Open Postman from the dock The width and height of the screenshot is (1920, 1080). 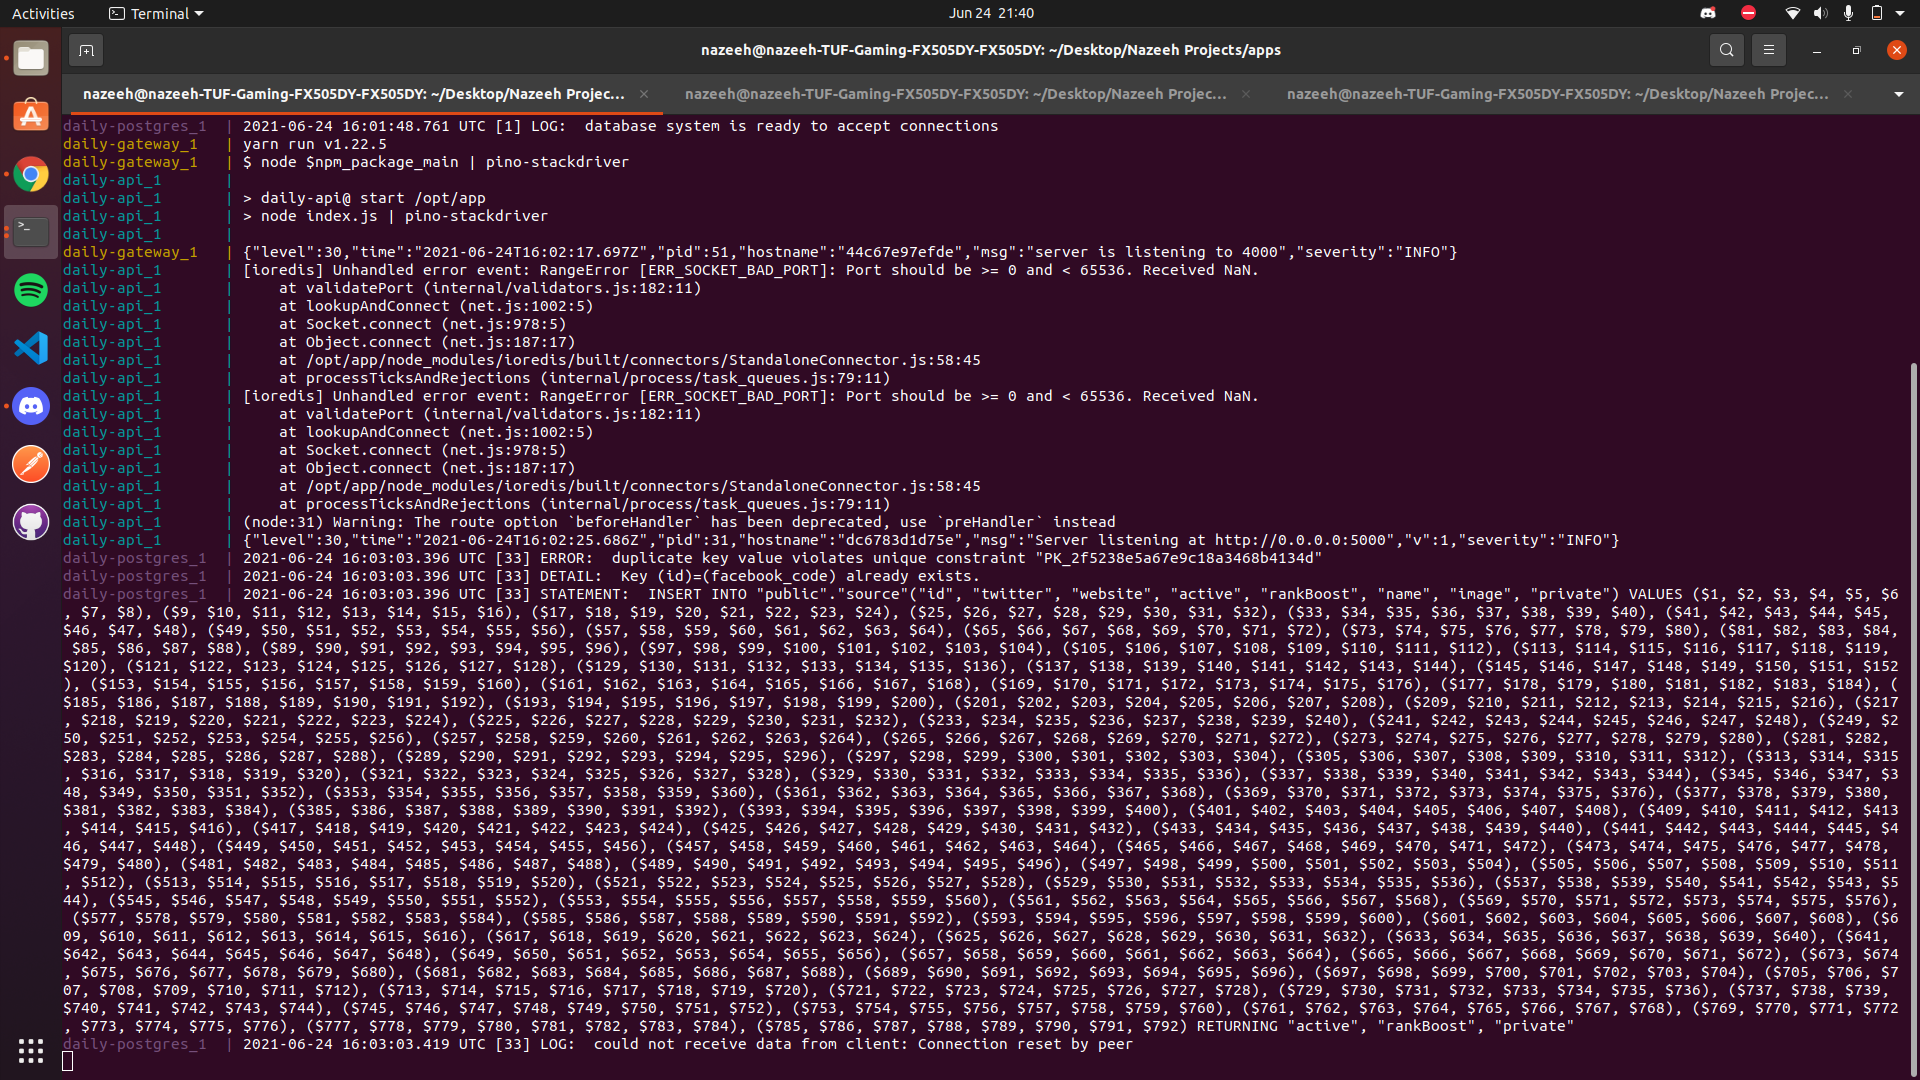click(x=31, y=464)
